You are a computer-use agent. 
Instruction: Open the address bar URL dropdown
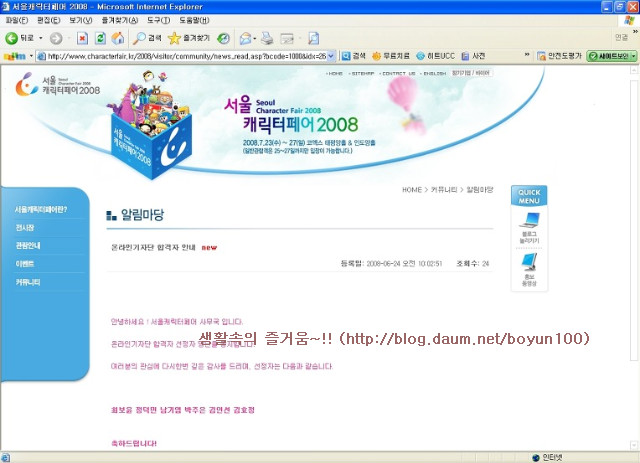(x=331, y=56)
